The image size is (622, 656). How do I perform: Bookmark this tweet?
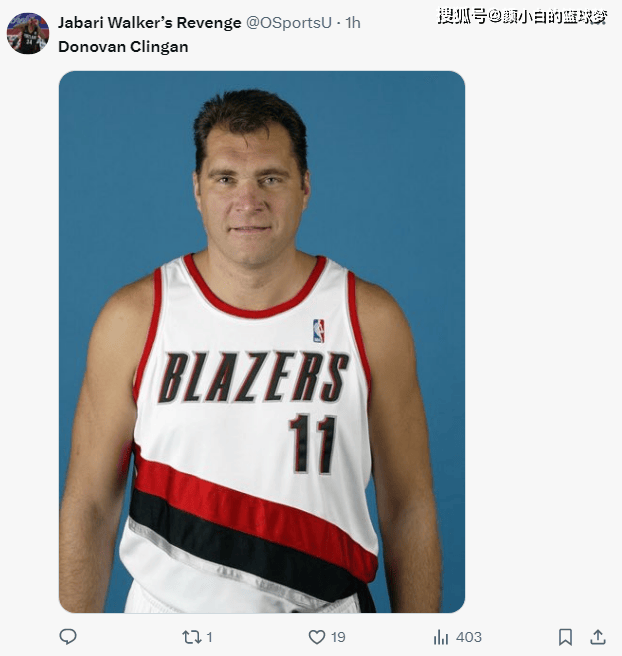coord(565,637)
